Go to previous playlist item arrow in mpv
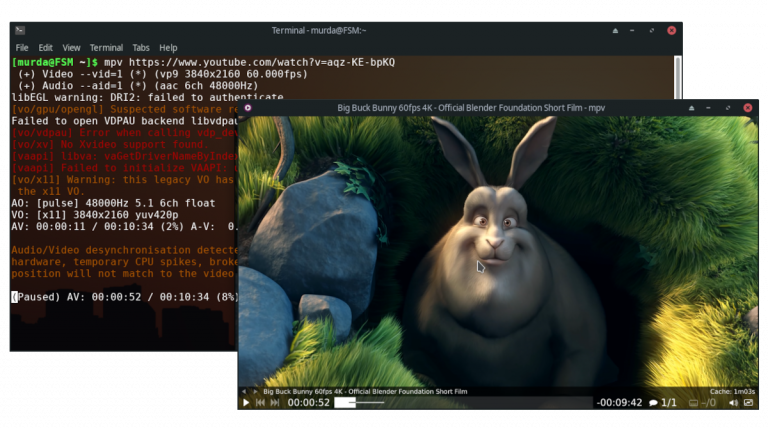Viewport: 768px width, 429px height. (x=244, y=391)
